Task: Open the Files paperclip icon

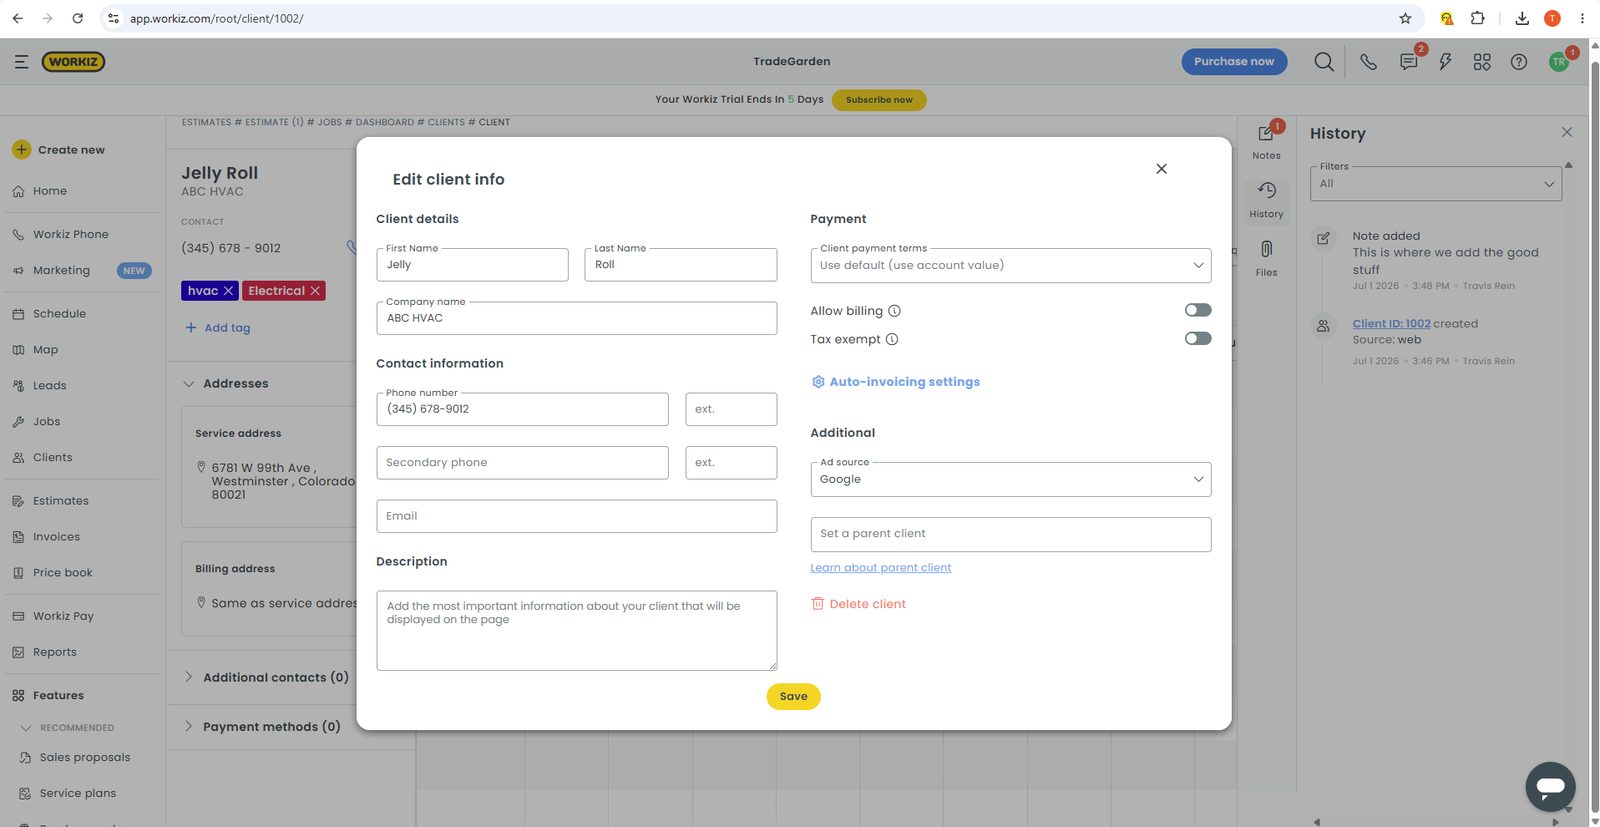Action: (x=1266, y=257)
